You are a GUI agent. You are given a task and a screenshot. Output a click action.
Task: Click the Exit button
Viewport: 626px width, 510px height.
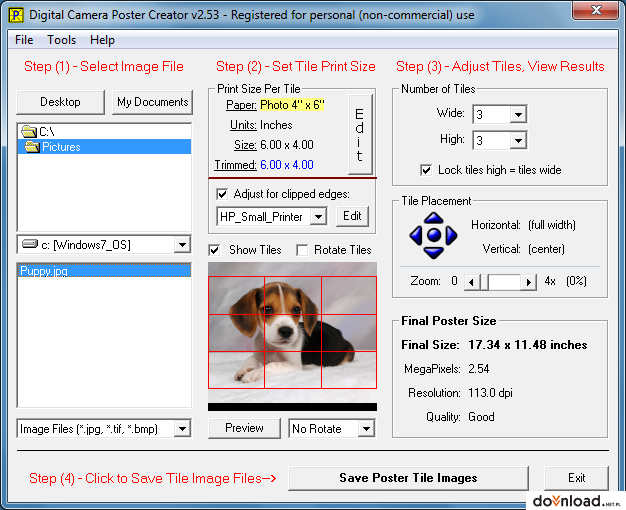pyautogui.click(x=576, y=478)
